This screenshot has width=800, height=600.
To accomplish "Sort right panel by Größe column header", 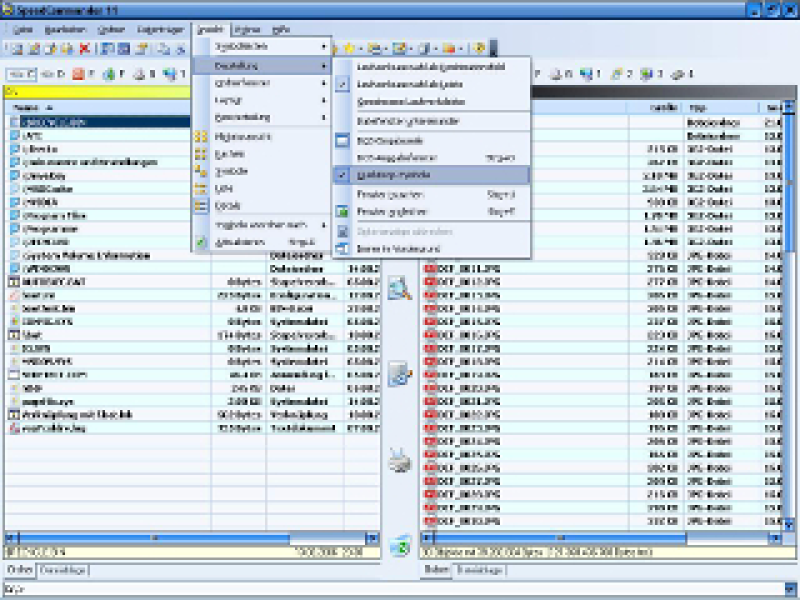I will 655,108.
